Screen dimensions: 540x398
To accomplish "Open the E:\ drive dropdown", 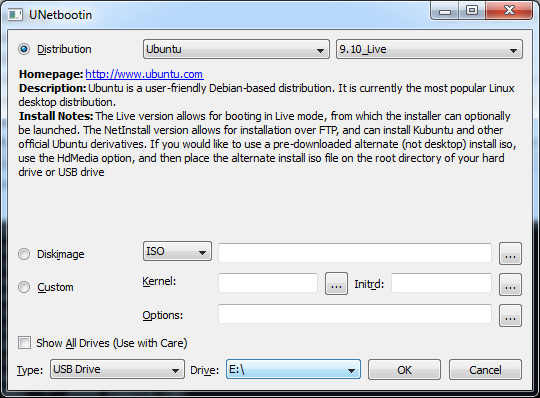I will 293,369.
